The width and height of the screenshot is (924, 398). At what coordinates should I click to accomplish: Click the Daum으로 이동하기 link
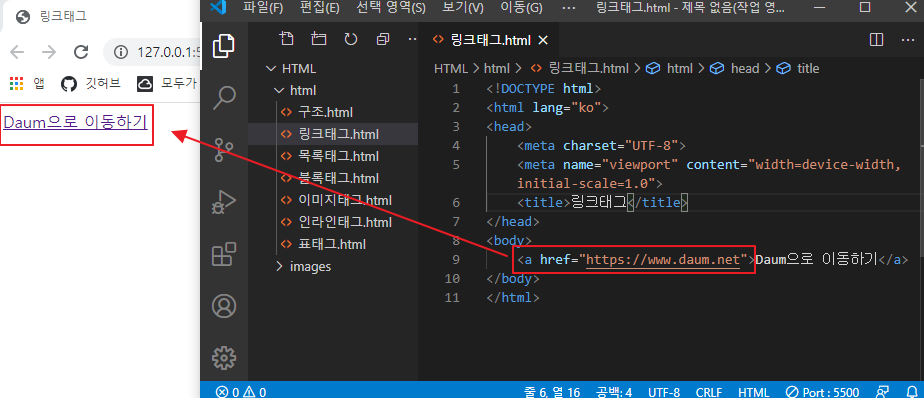coord(75,123)
